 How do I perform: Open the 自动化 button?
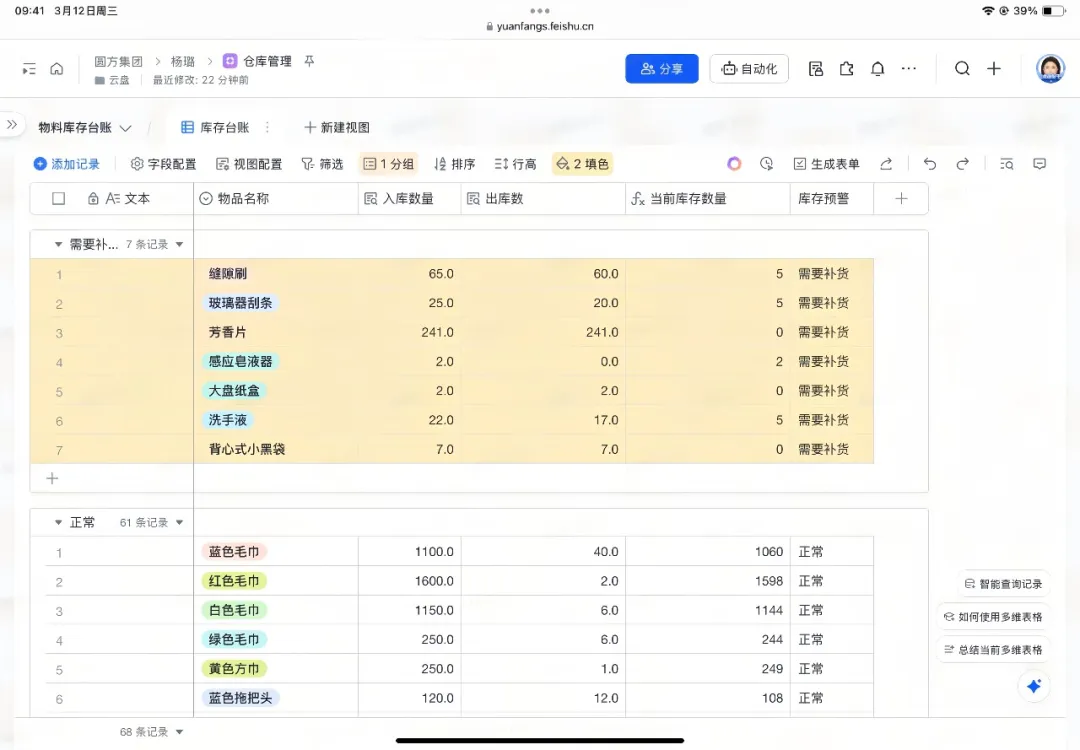(749, 69)
